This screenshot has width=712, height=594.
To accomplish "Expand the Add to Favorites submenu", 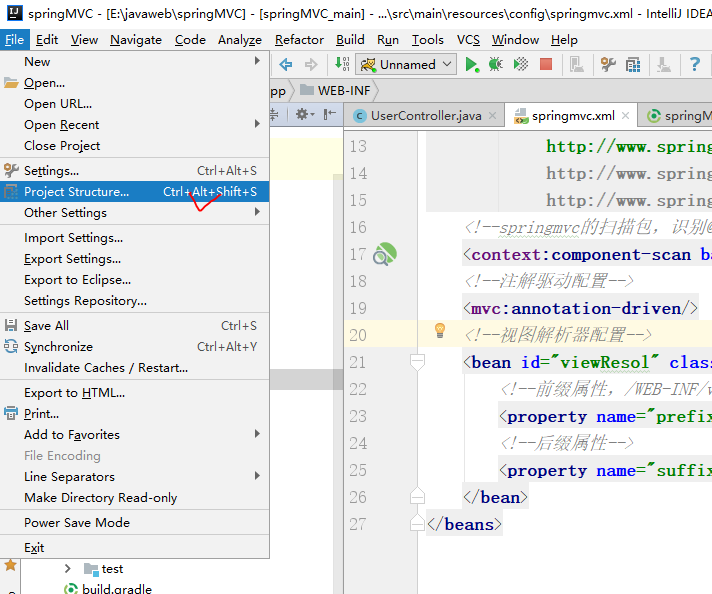I will coord(134,435).
